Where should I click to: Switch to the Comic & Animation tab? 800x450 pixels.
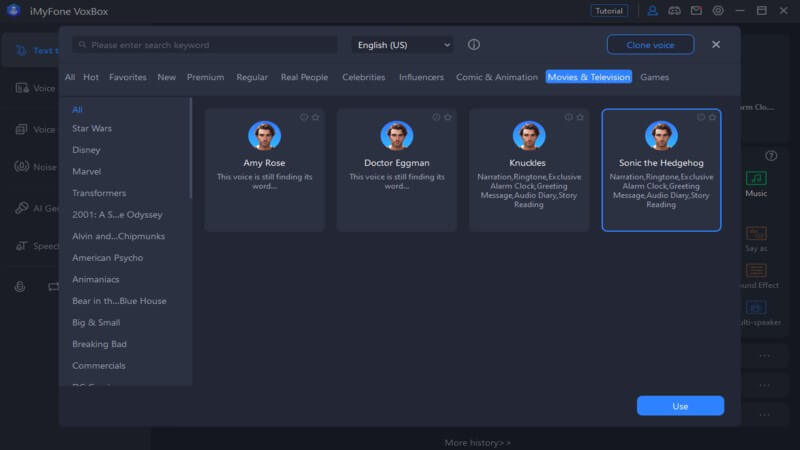[496, 77]
